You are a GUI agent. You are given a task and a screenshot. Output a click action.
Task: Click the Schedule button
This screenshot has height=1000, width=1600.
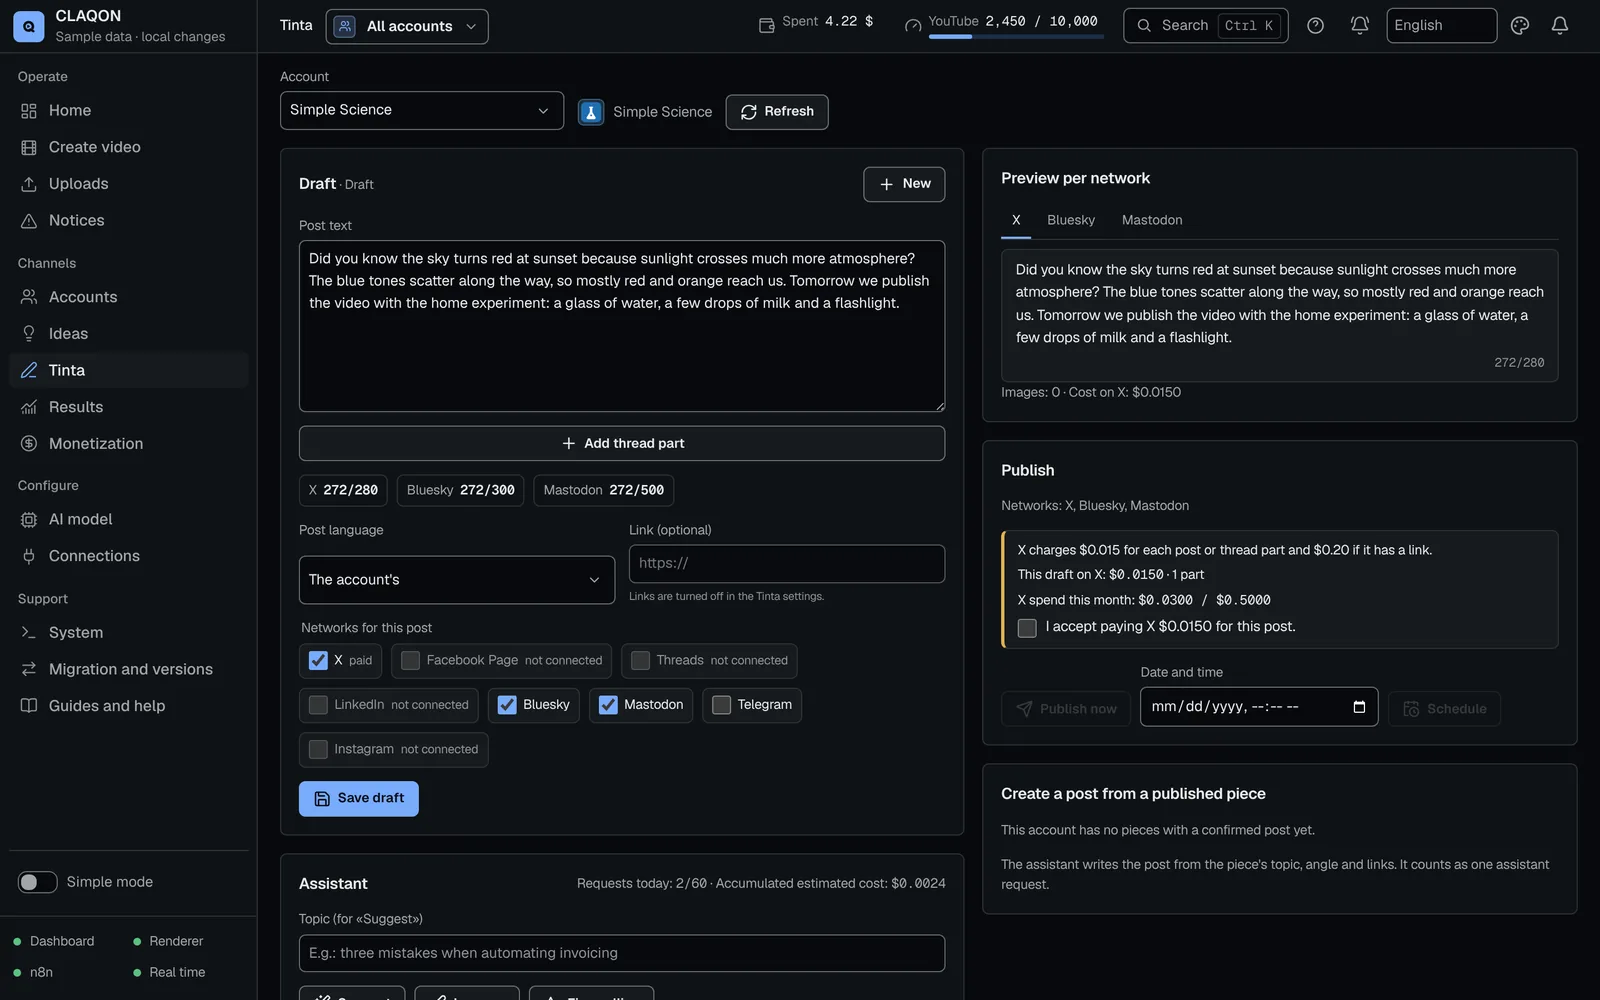[1444, 709]
